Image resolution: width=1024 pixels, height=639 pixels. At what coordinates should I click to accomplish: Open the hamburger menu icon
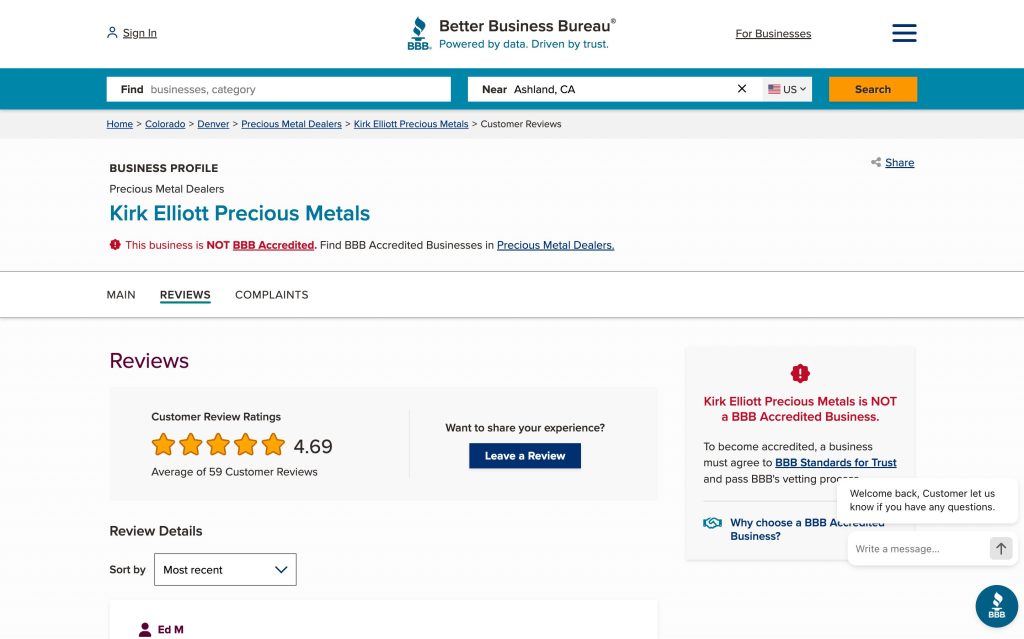(904, 33)
